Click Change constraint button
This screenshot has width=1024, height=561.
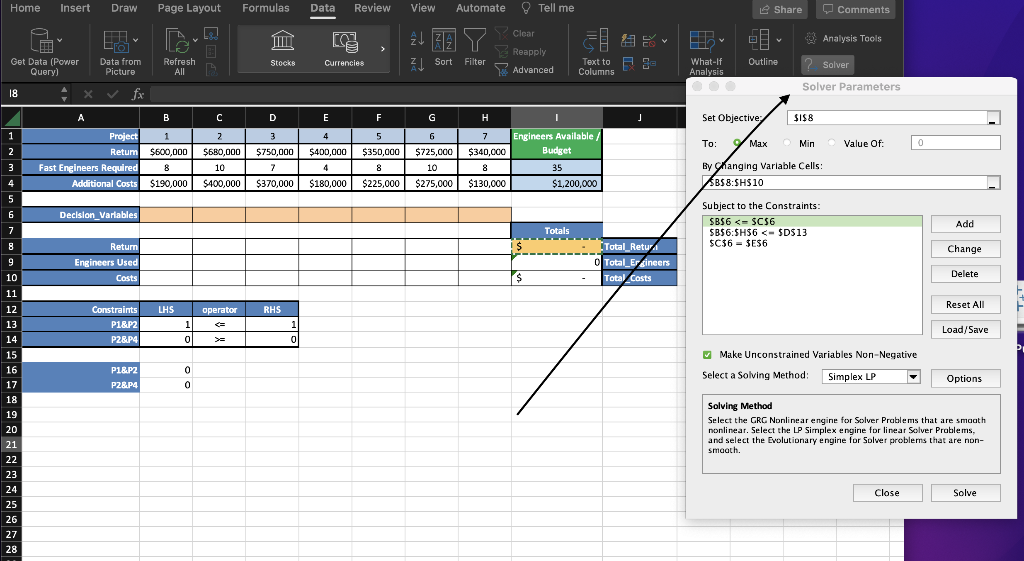coord(965,249)
